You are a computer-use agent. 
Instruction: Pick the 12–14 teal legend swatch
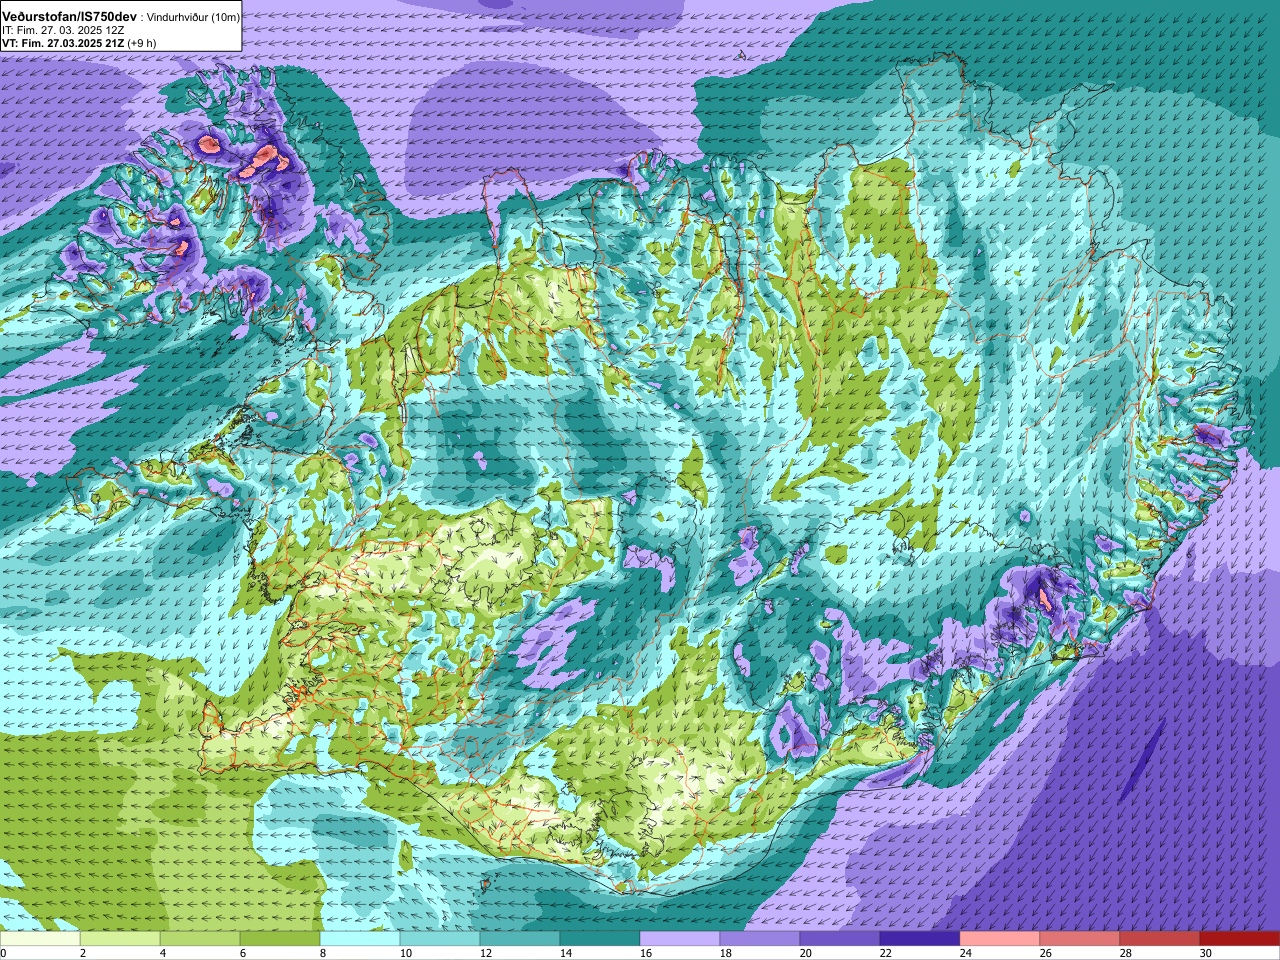520,939
